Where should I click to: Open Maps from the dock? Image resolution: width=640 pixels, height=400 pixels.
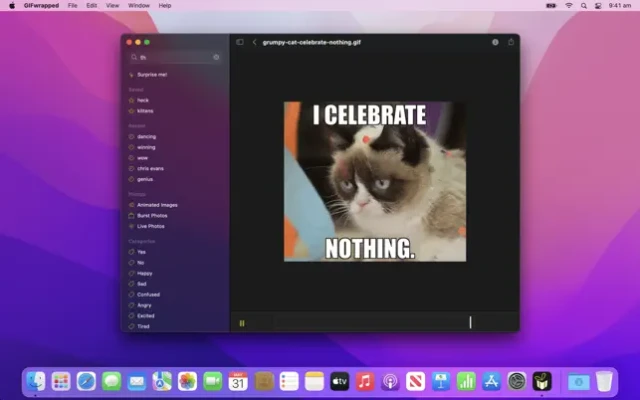[x=162, y=382]
